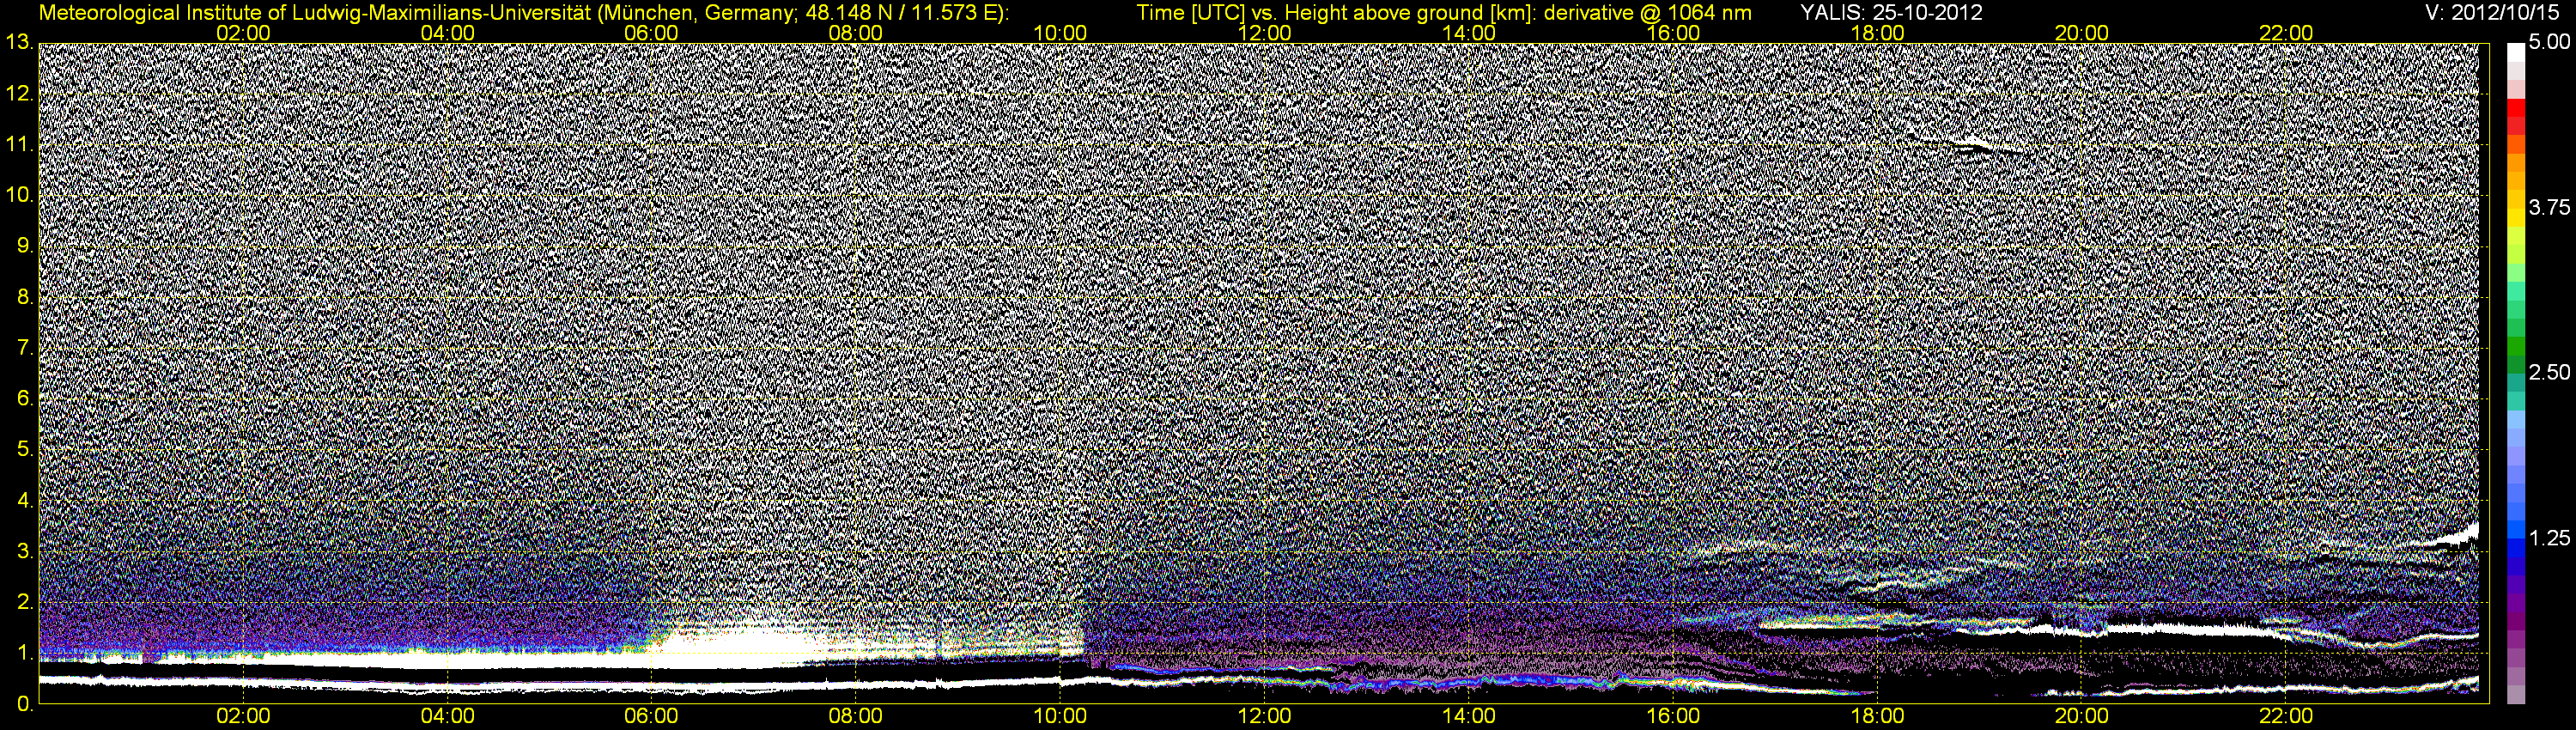Click the 20:00 label on the top time axis
Viewport: 2576px width, 730px height.
(2082, 33)
